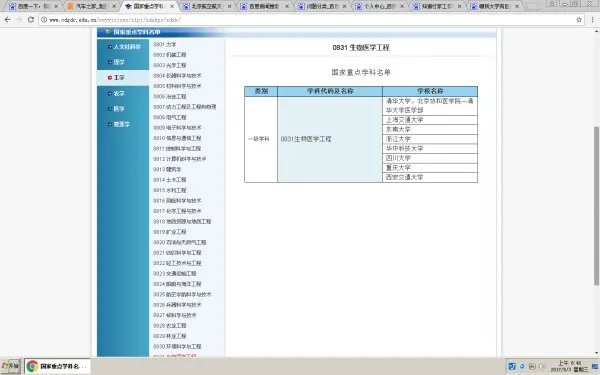The height and width of the screenshot is (375, 600).
Task: Close the 国家重点学科 tab
Action: [x=172, y=7]
